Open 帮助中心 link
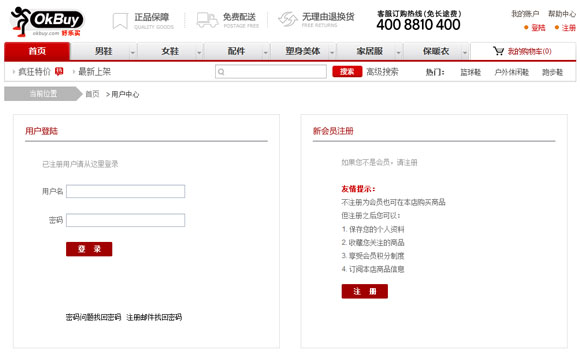Viewport: 580px width, 361px height. pos(562,14)
